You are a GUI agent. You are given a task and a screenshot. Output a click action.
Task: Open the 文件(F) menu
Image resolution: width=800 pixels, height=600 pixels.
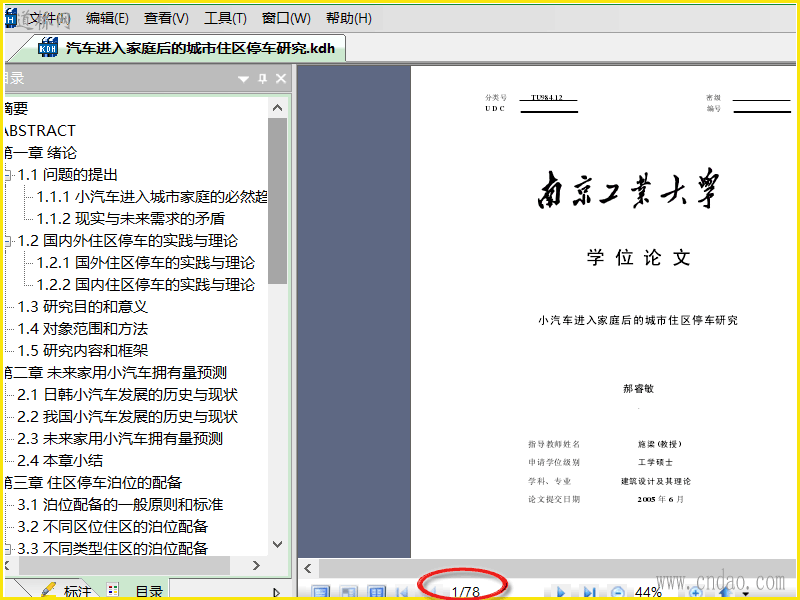click(x=47, y=19)
